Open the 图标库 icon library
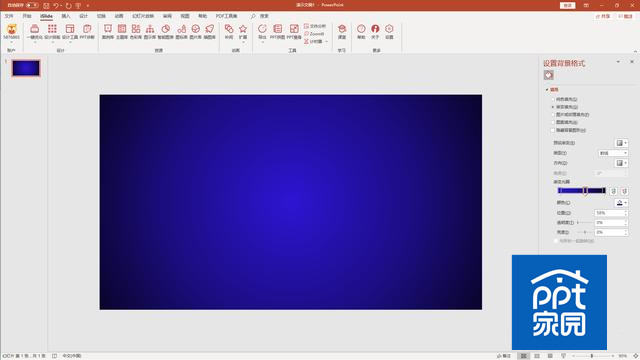The image size is (640, 360). [x=182, y=31]
